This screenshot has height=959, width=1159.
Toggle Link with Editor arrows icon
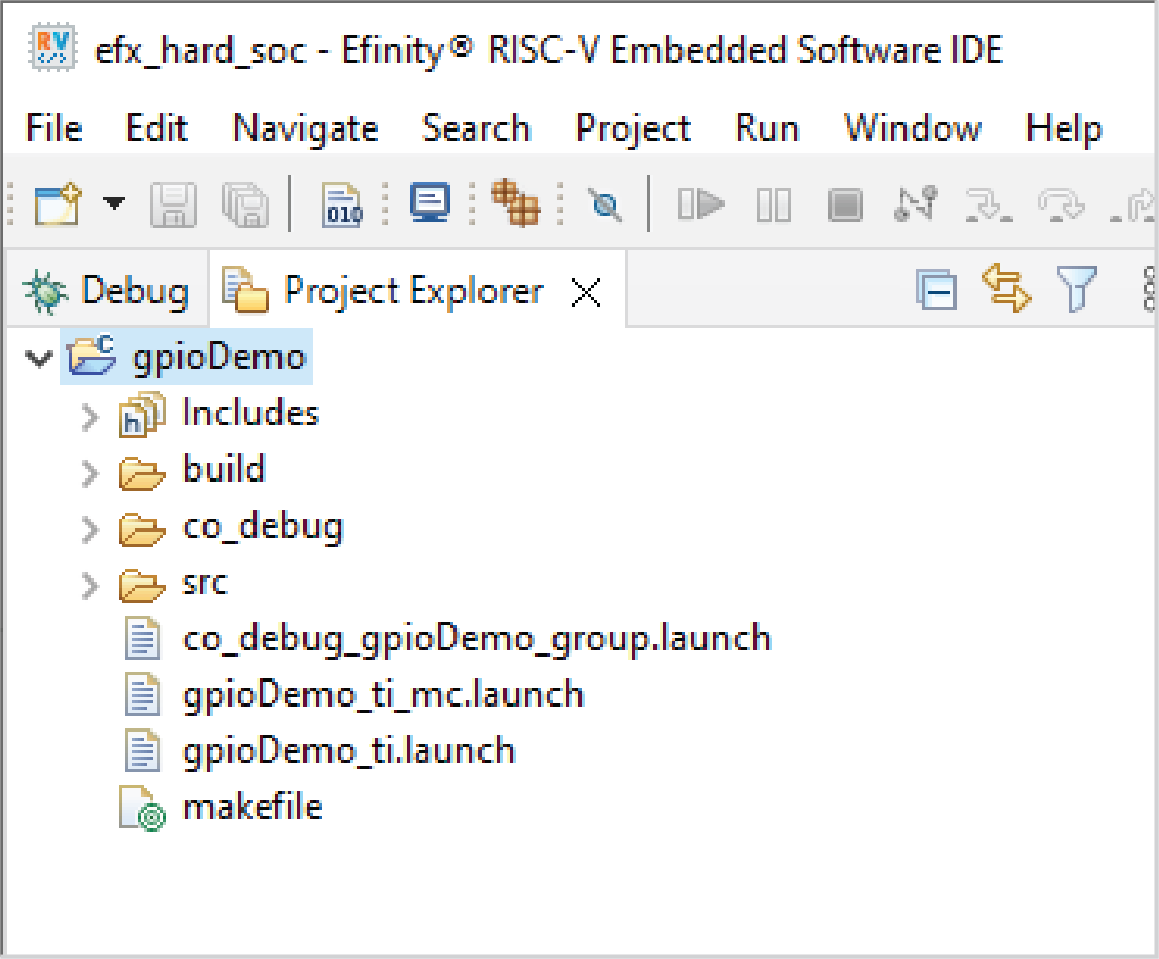coord(1005,290)
